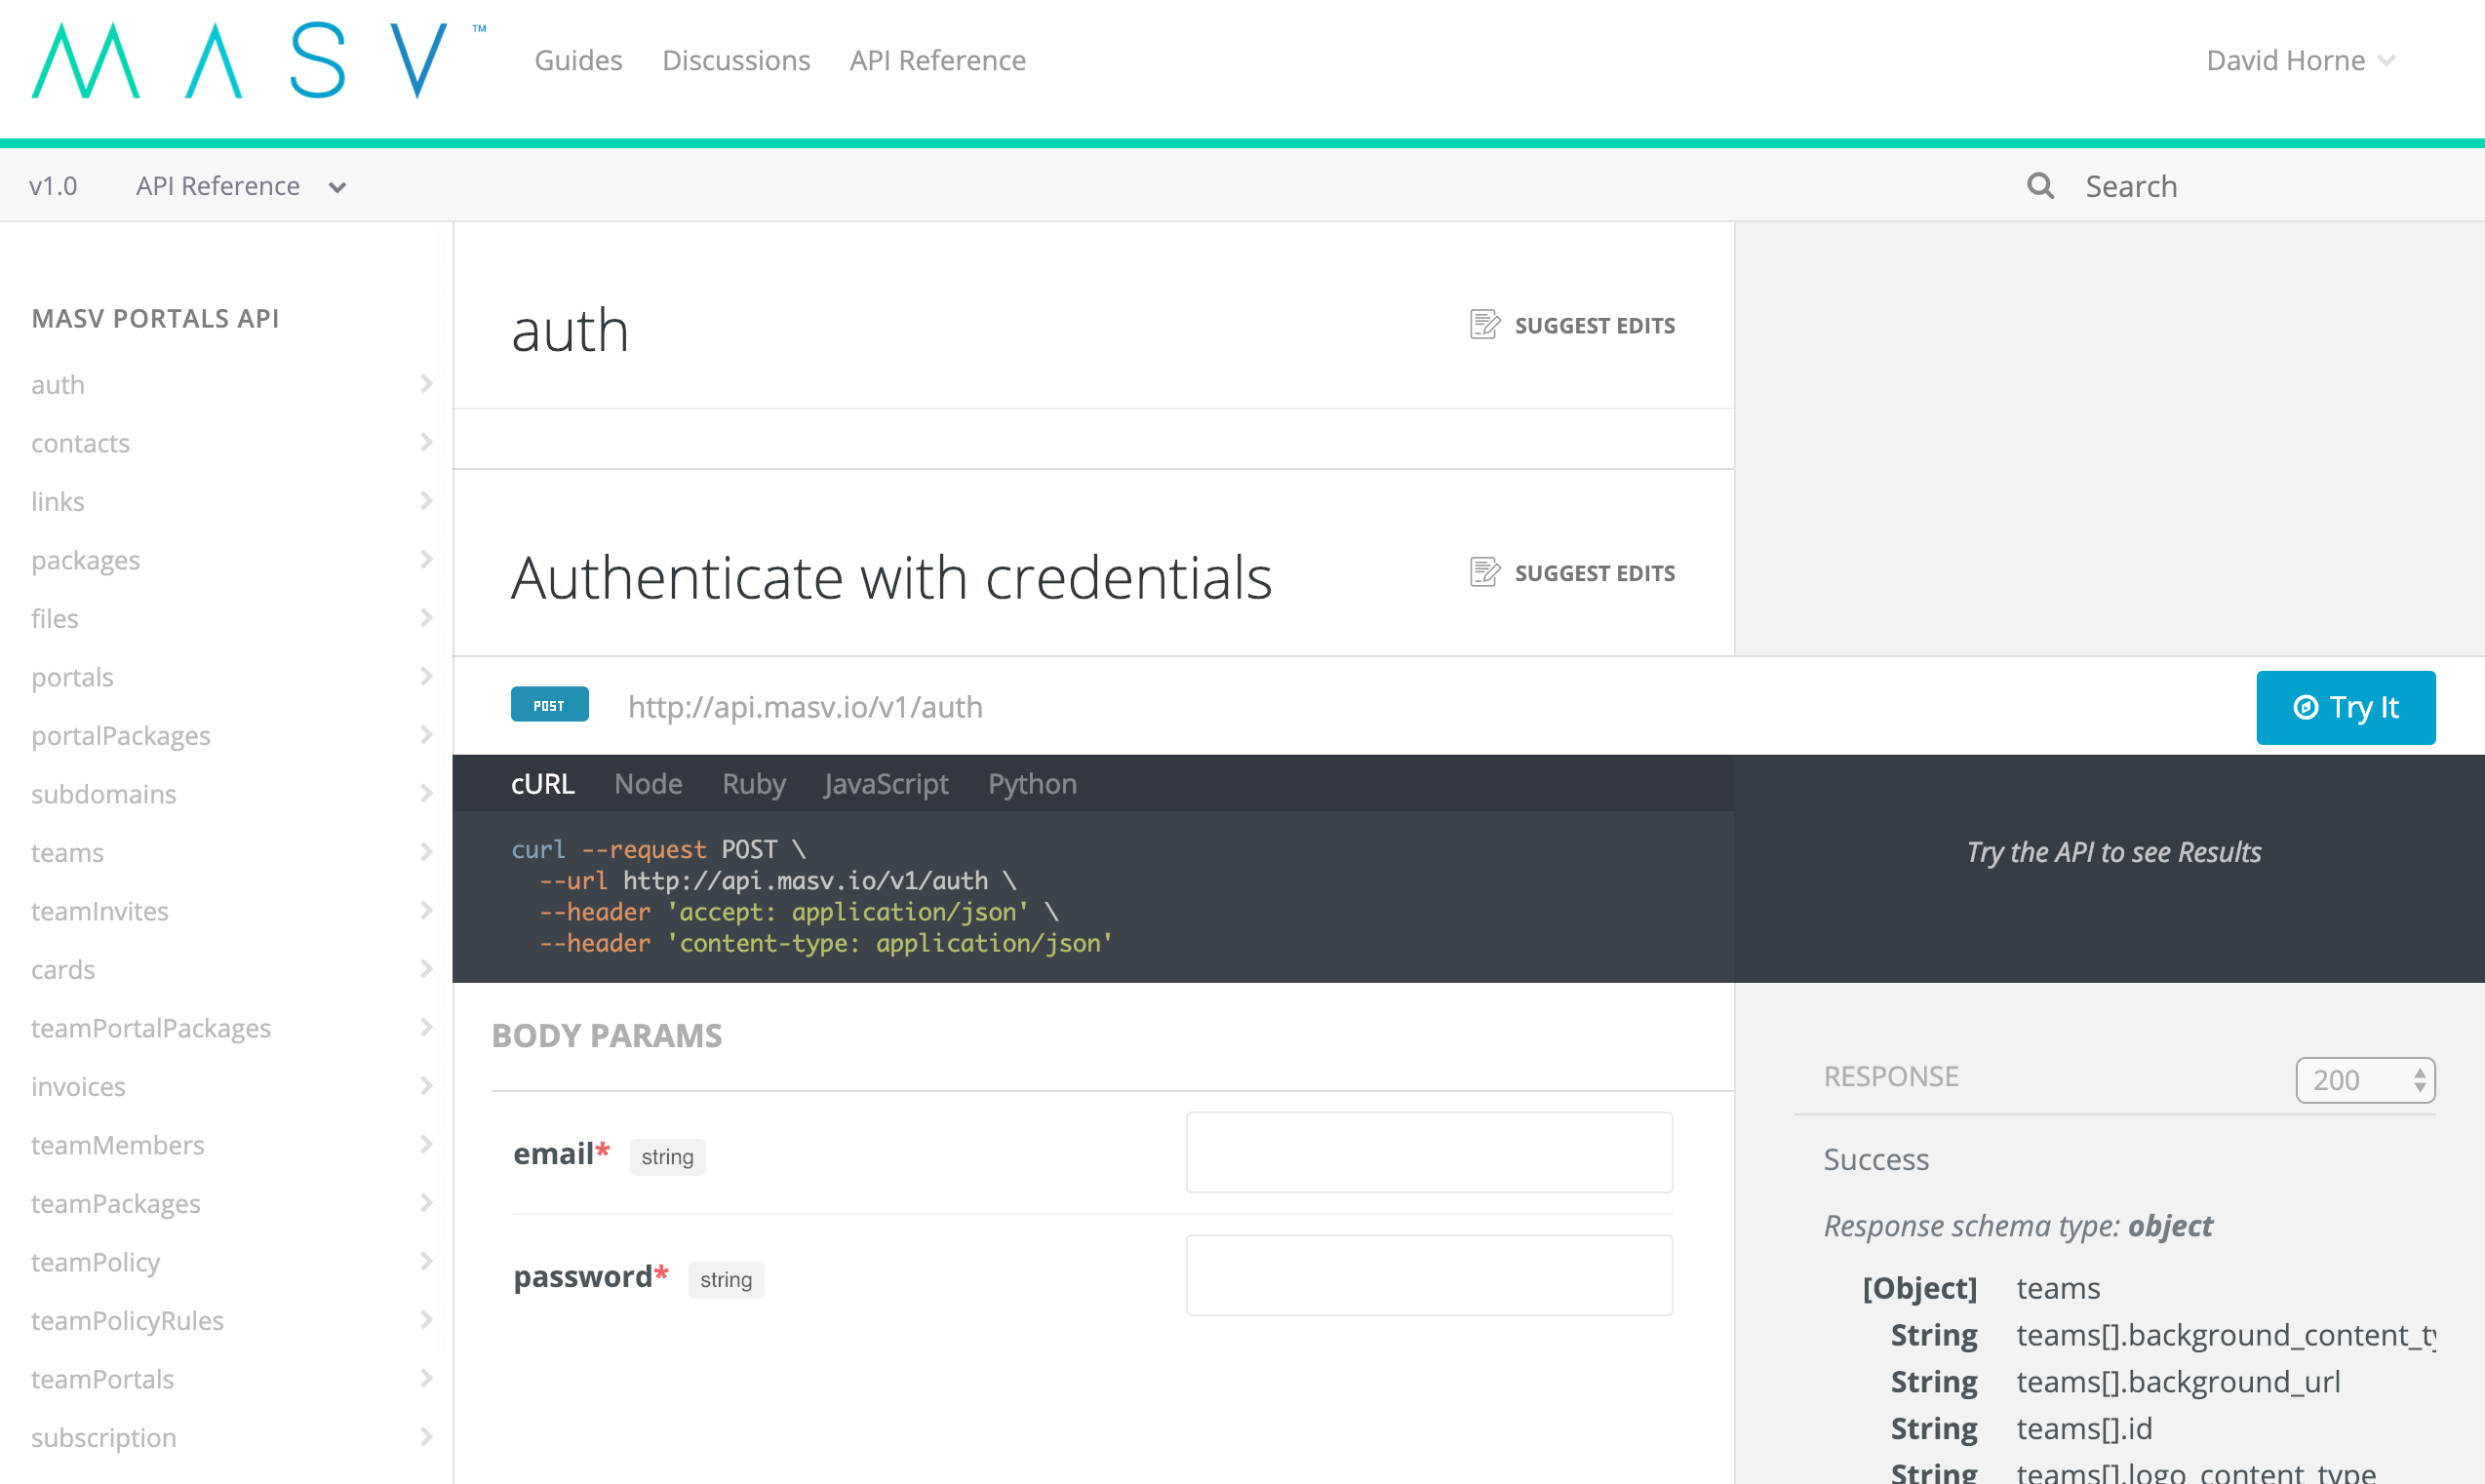Expand the portals sidebar chevron

(427, 676)
